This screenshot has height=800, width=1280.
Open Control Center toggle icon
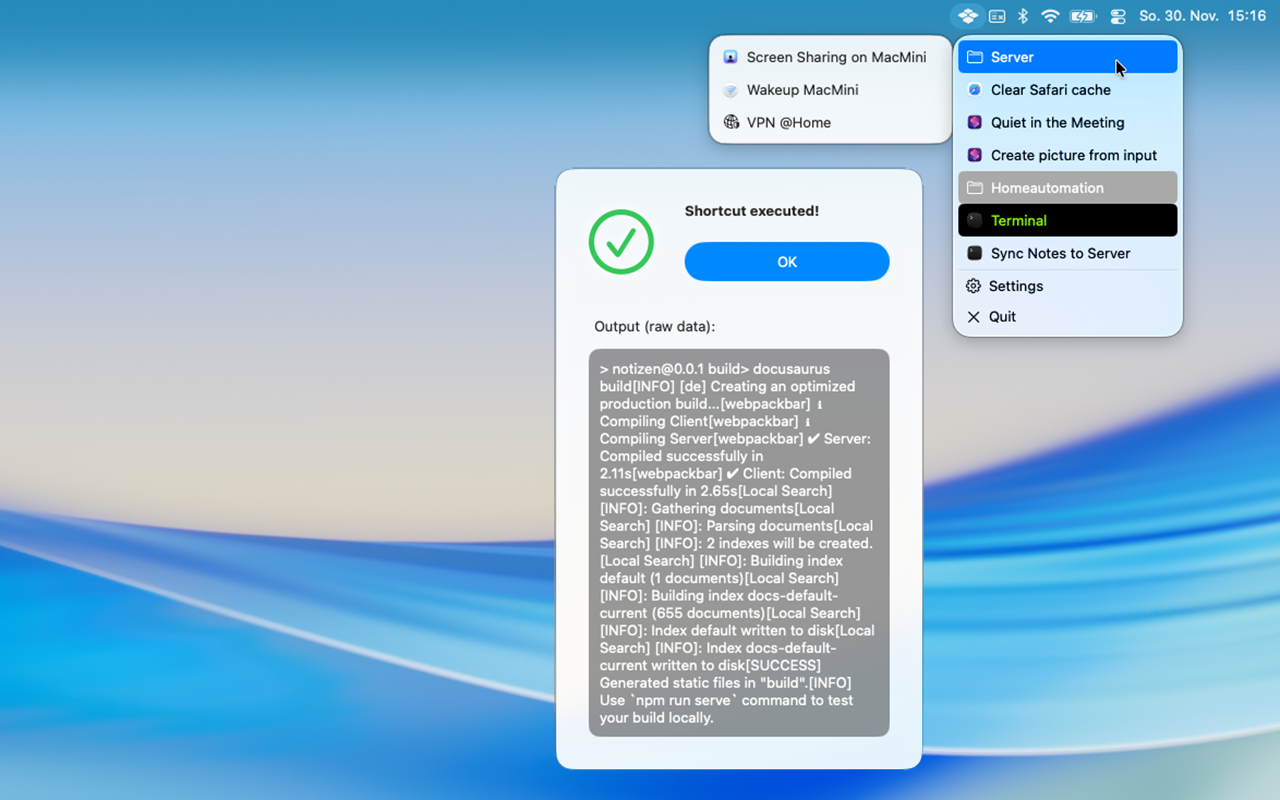click(x=1118, y=16)
